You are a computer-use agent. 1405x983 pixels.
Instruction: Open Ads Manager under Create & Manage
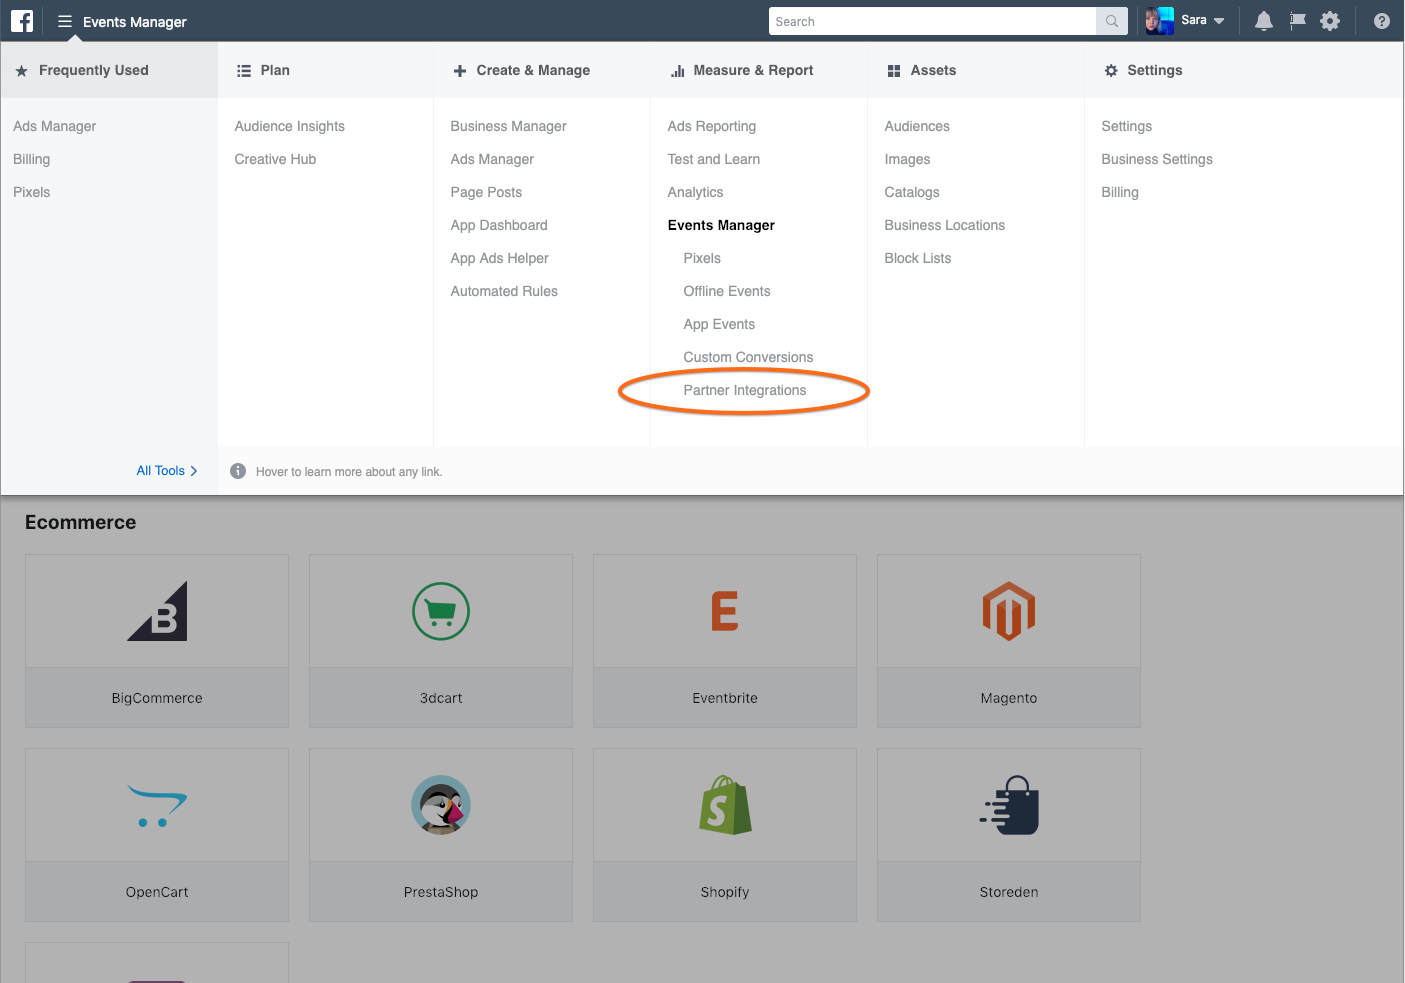[x=493, y=159]
